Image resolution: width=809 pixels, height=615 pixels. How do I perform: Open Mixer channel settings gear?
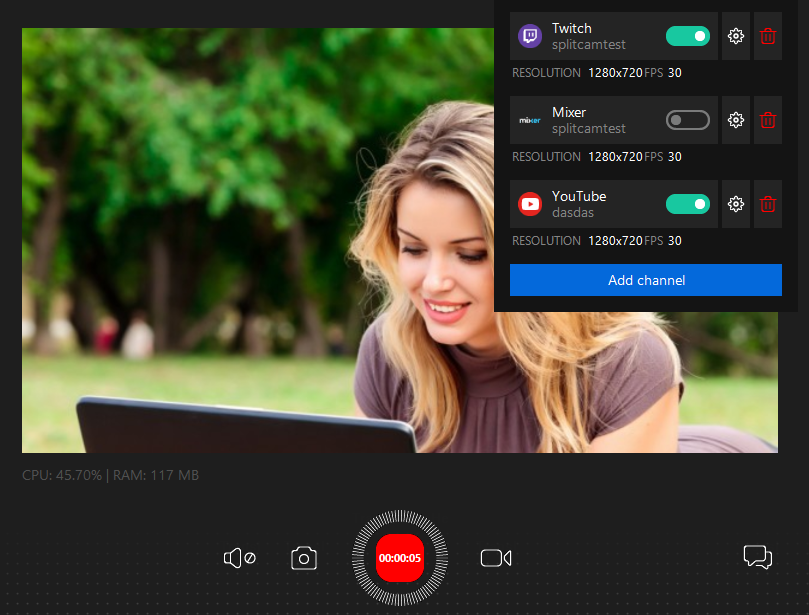click(735, 120)
